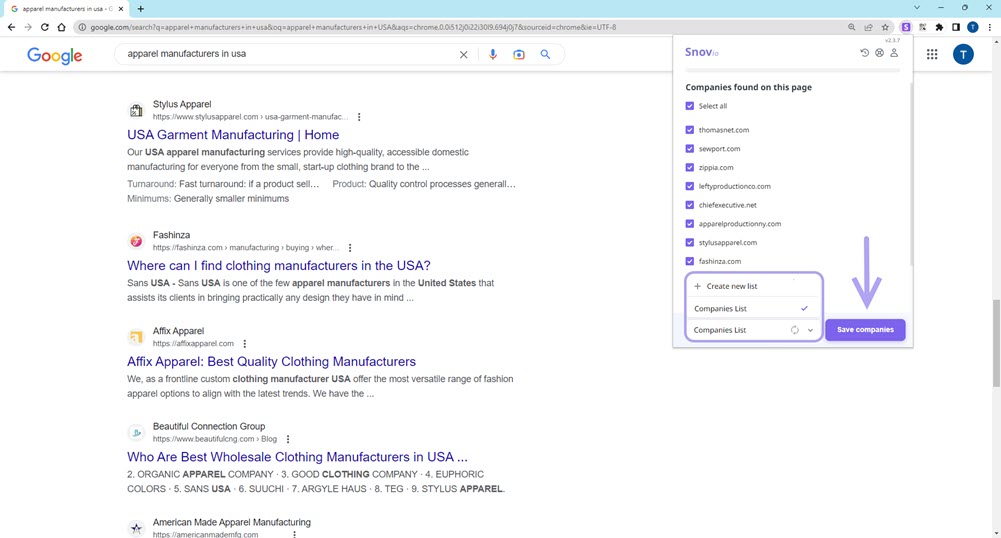Viewport: 1001px width, 538px height.
Task: Open more options for Beautiful Connection Group result
Action: [x=288, y=440]
